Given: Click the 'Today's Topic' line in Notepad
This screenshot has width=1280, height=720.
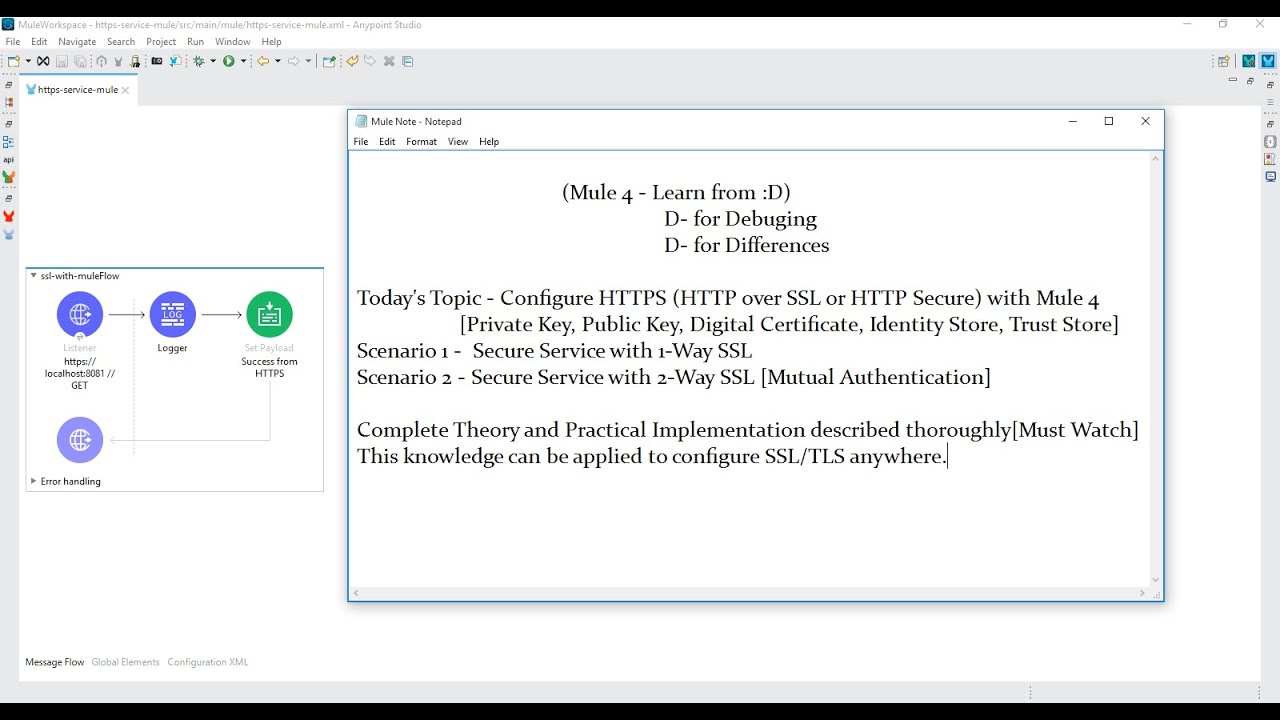Looking at the screenshot, I should (x=728, y=298).
